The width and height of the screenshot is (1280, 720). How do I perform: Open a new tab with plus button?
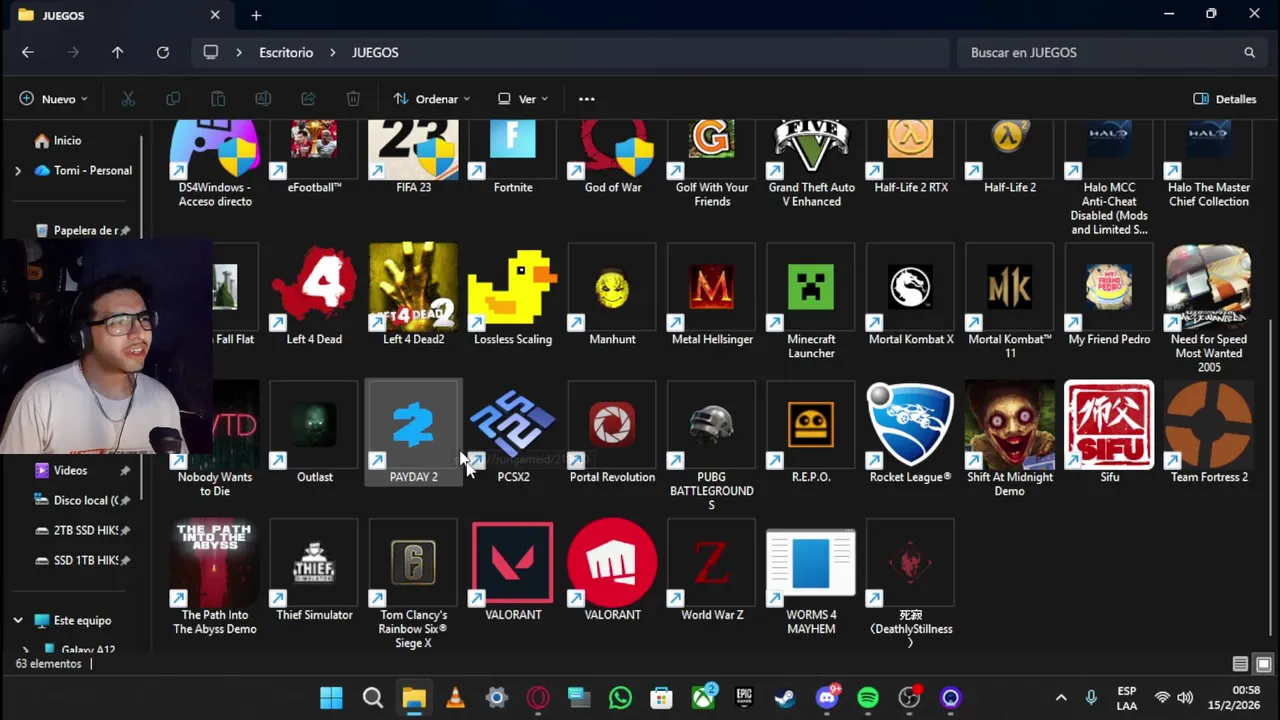256,15
